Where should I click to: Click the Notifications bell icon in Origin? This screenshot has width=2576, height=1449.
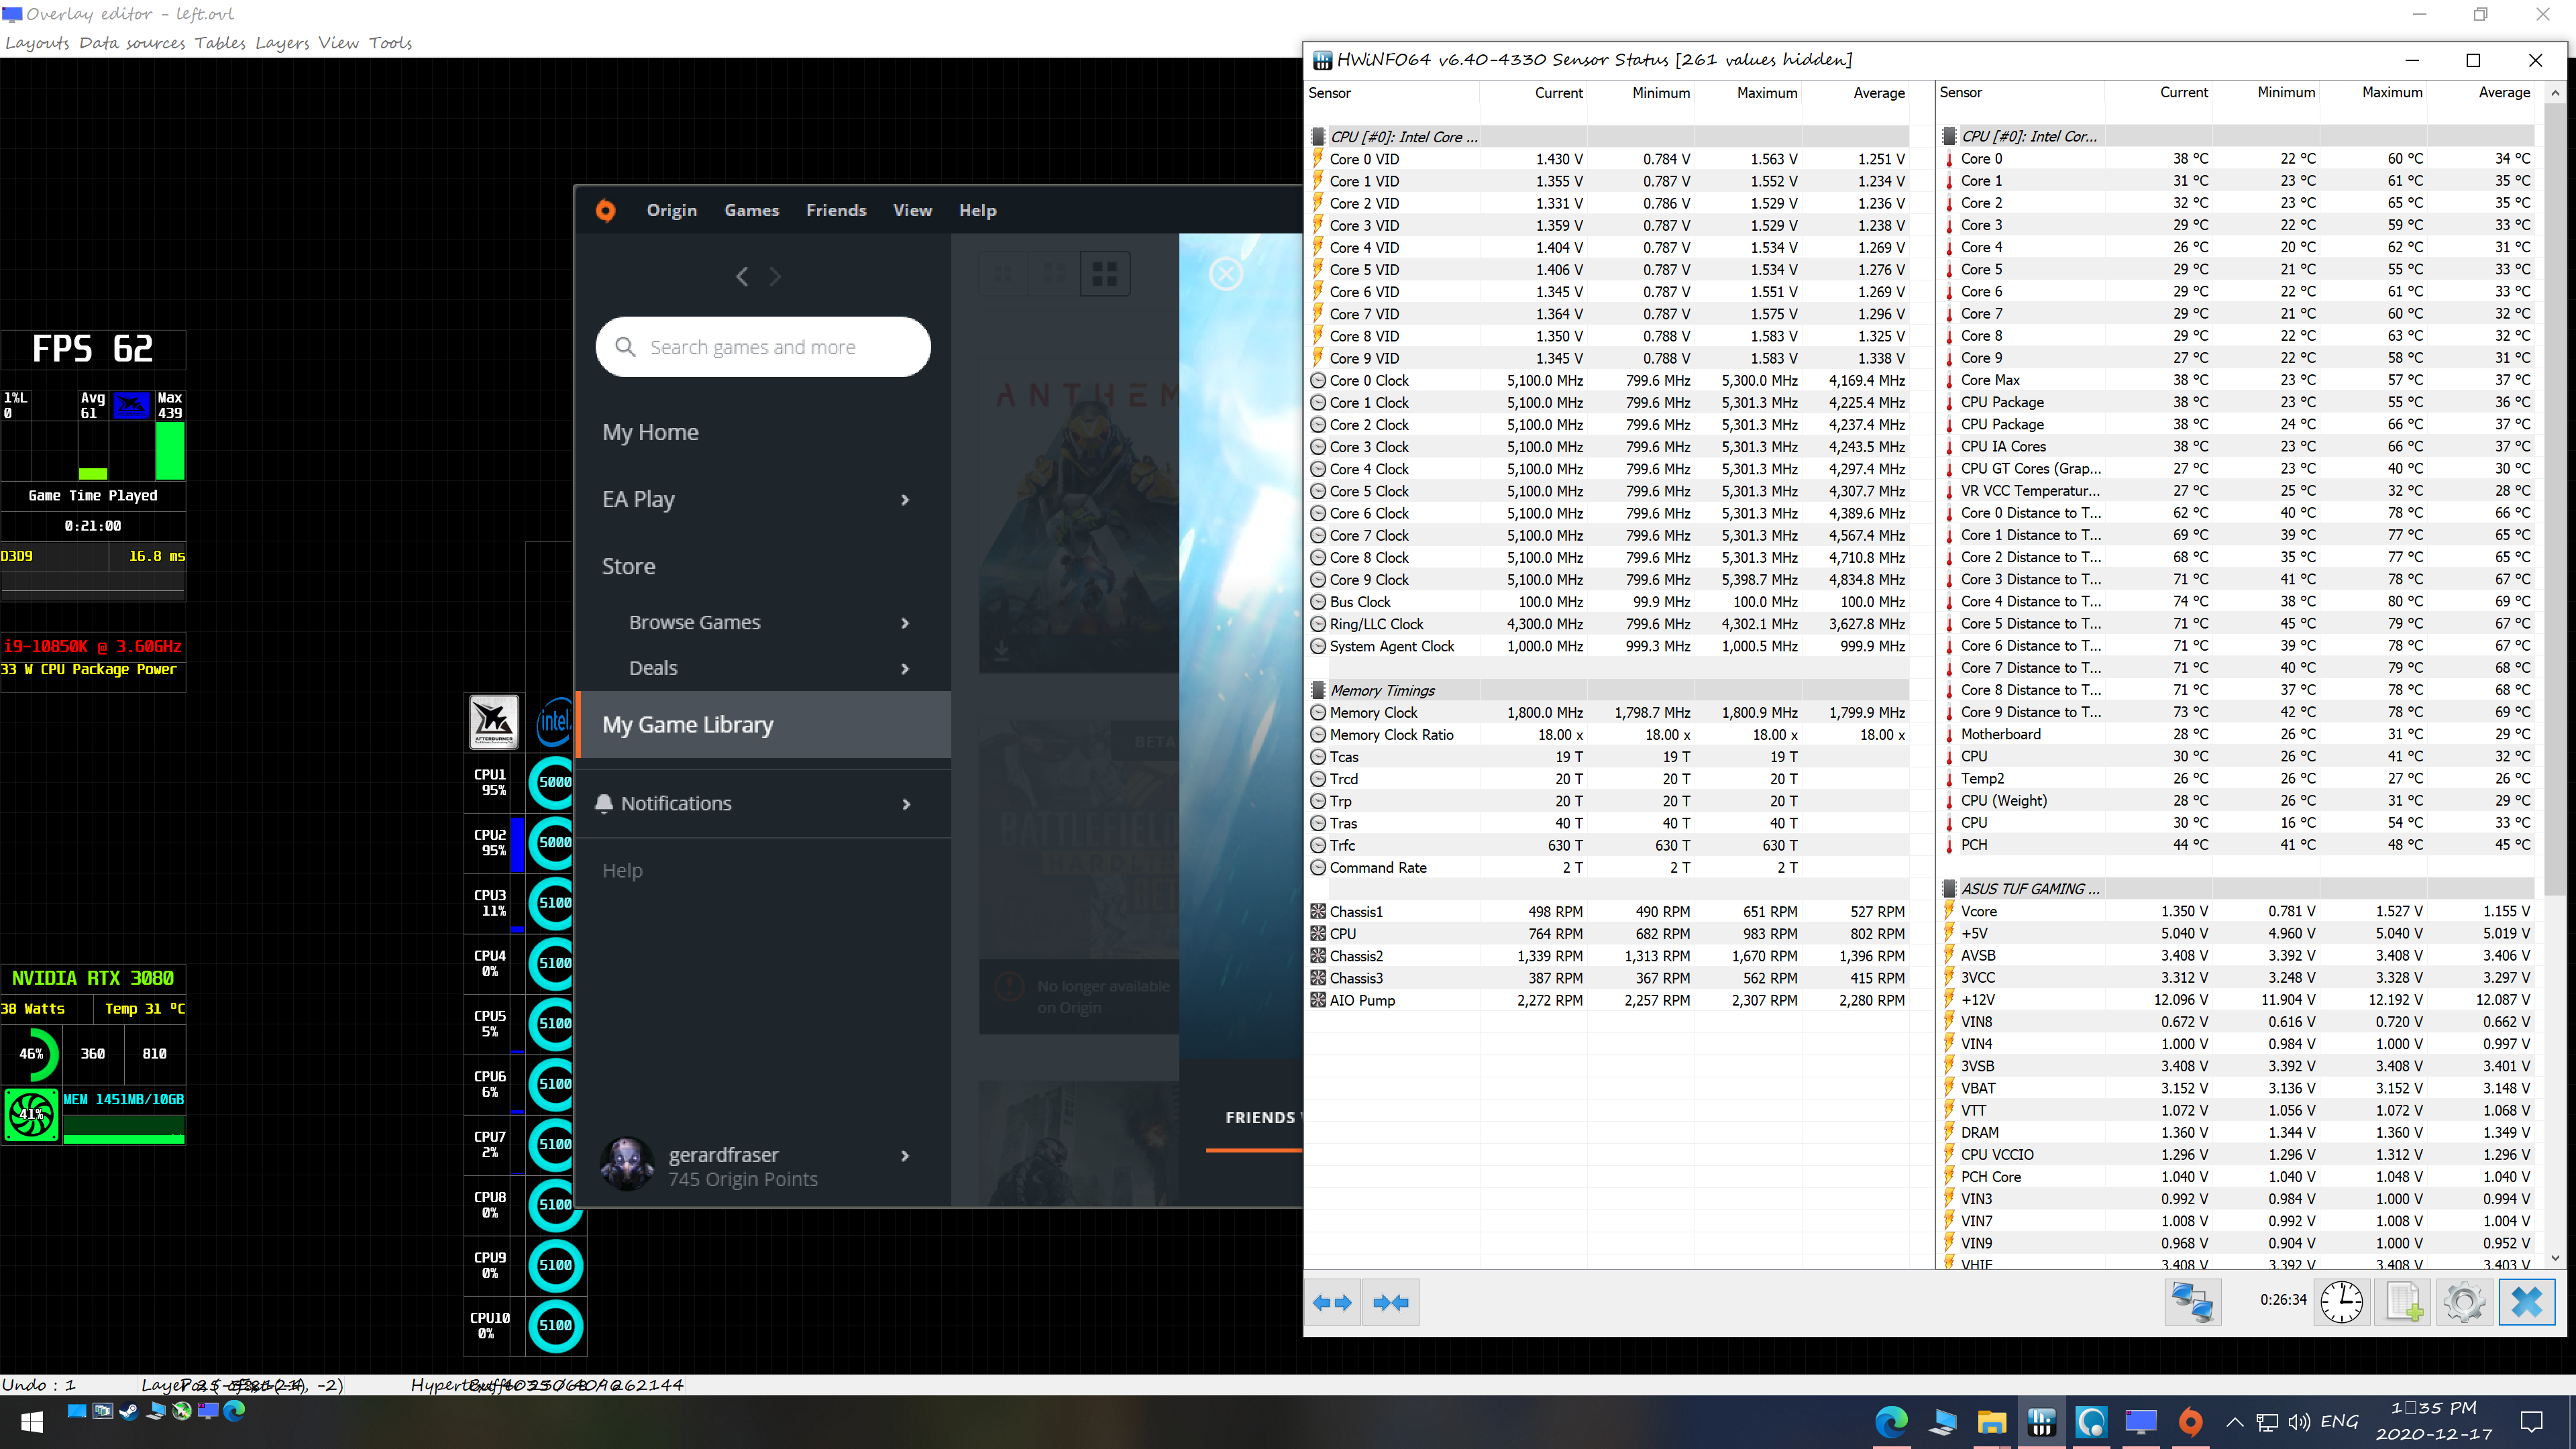coord(604,804)
